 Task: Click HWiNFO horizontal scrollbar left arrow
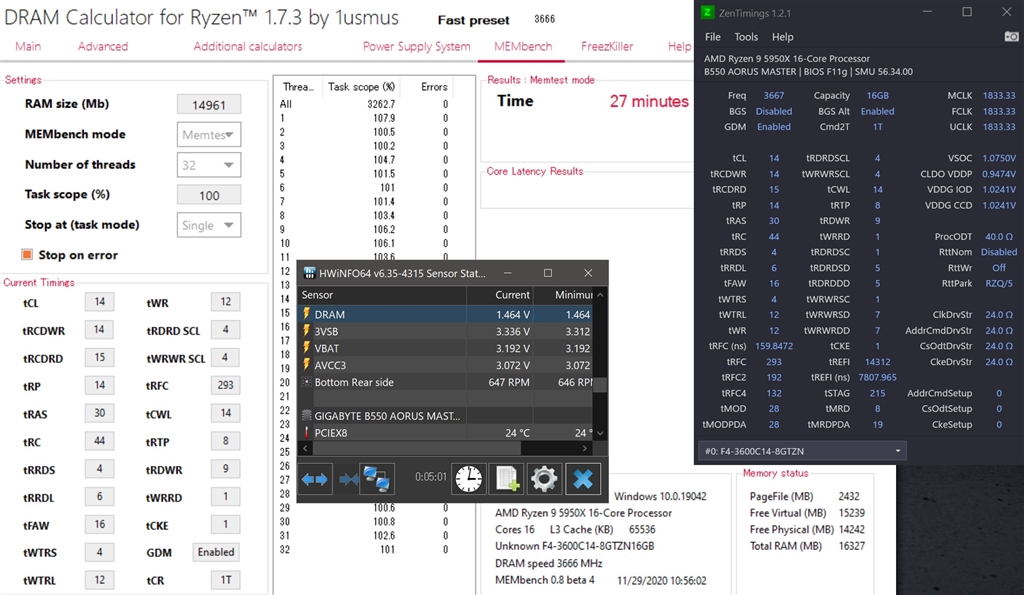pyautogui.click(x=306, y=448)
